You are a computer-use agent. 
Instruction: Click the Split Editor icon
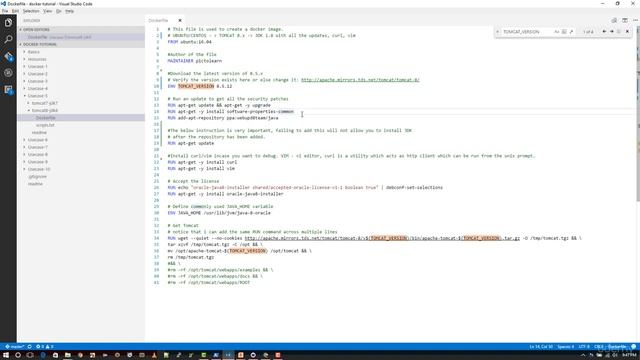point(625,20)
